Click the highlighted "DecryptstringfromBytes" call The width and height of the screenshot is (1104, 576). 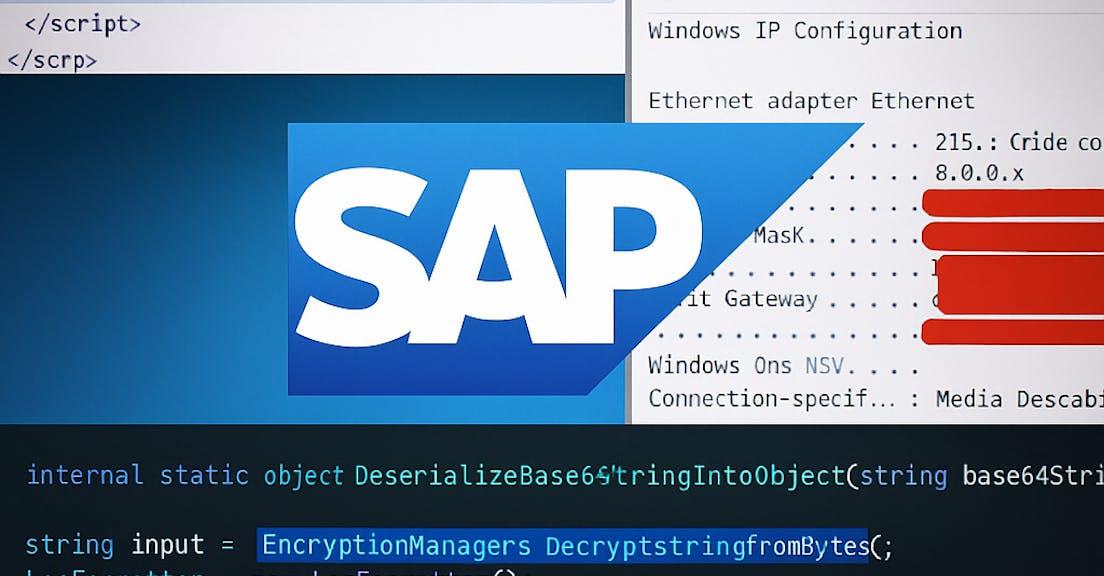pos(708,546)
